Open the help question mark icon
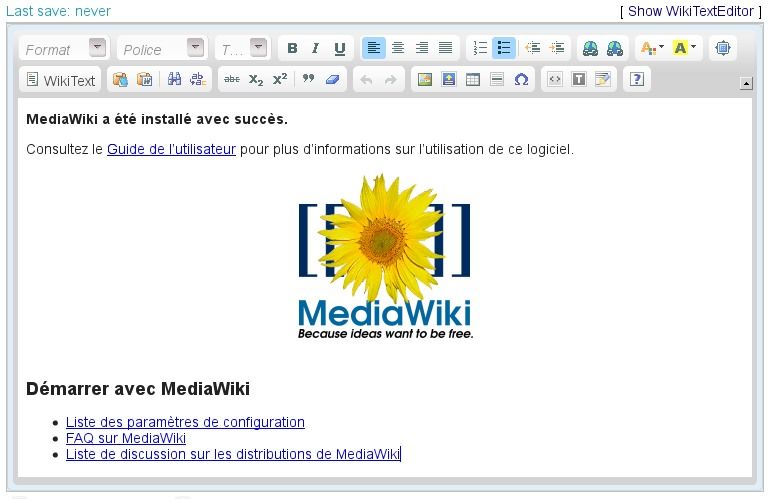Image resolution: width=771 pixels, height=499 pixels. pyautogui.click(x=637, y=80)
